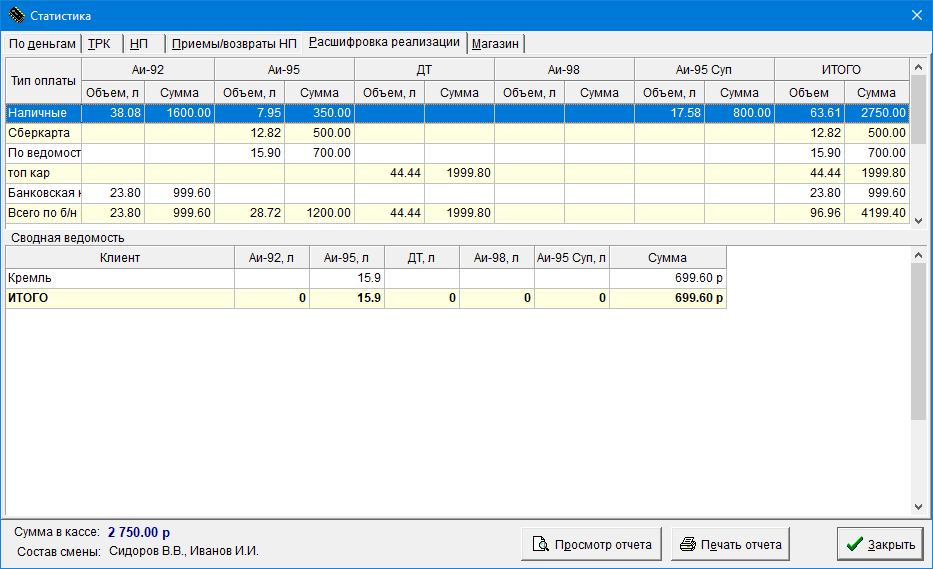
Task: Click the green checkmark icon on Закрыть
Action: [854, 545]
